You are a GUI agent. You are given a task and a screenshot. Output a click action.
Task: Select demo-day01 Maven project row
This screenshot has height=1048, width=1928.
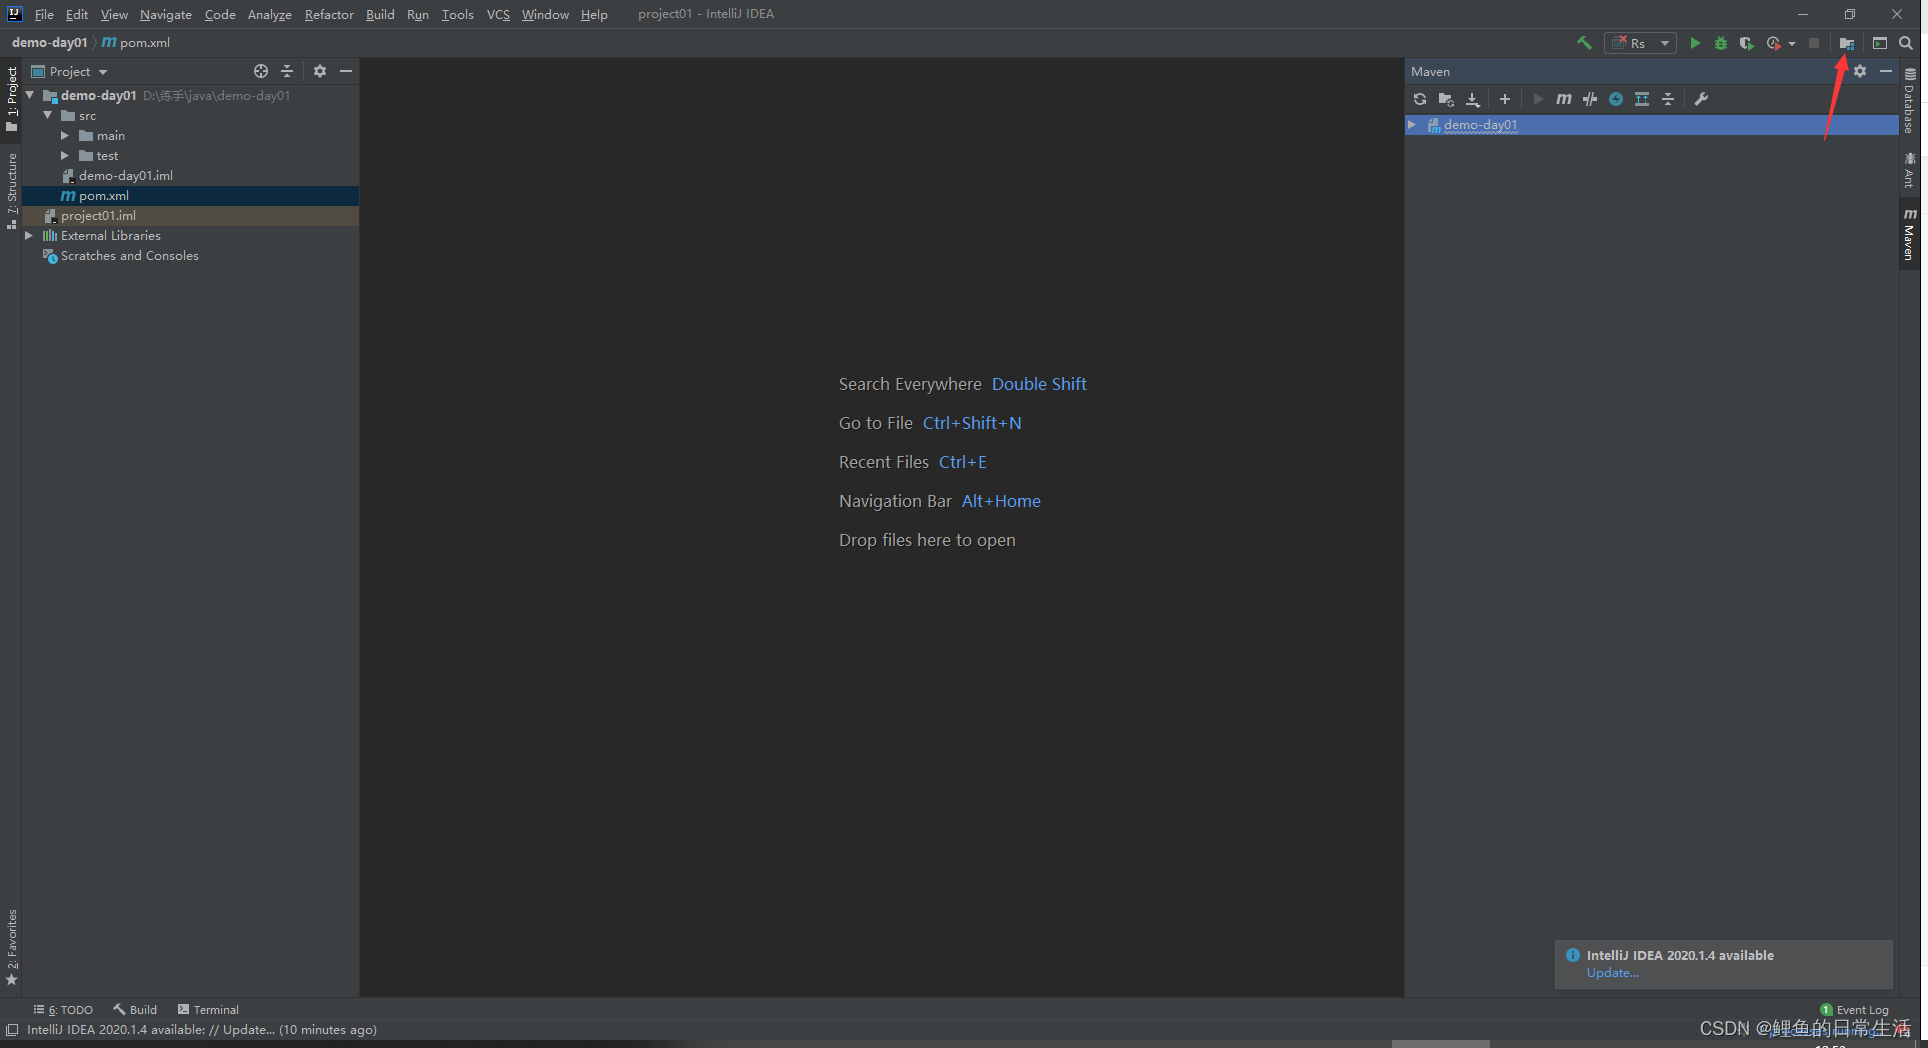click(1652, 125)
